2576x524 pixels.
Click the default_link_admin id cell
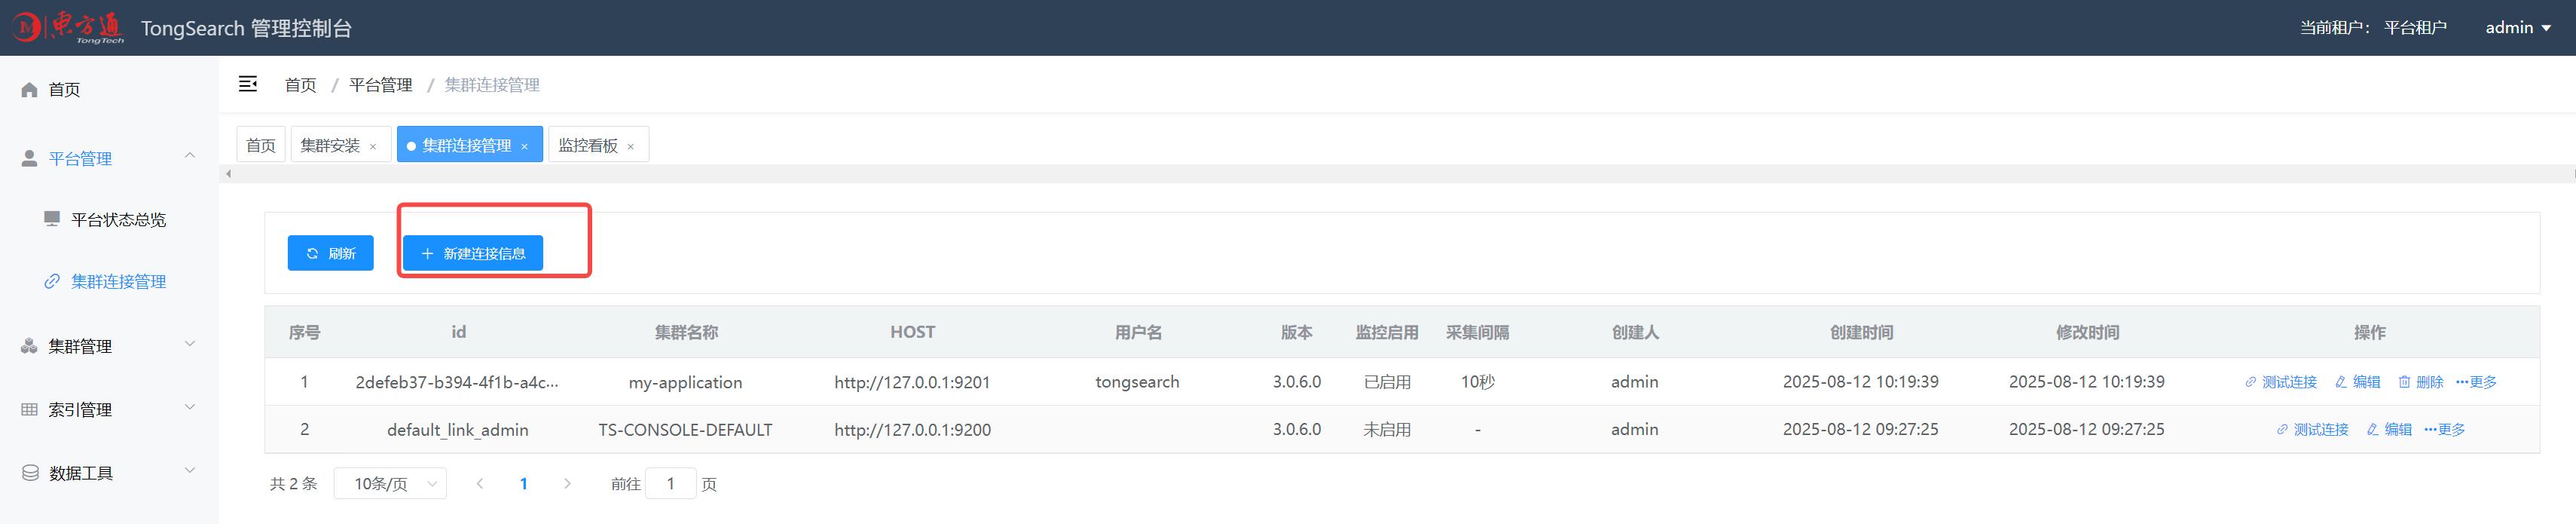click(458, 430)
